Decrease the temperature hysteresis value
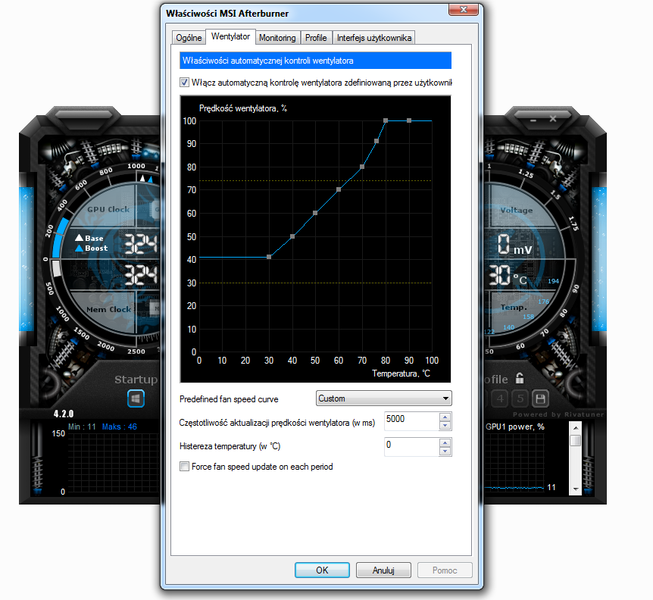This screenshot has height=600, width=653. click(x=445, y=449)
